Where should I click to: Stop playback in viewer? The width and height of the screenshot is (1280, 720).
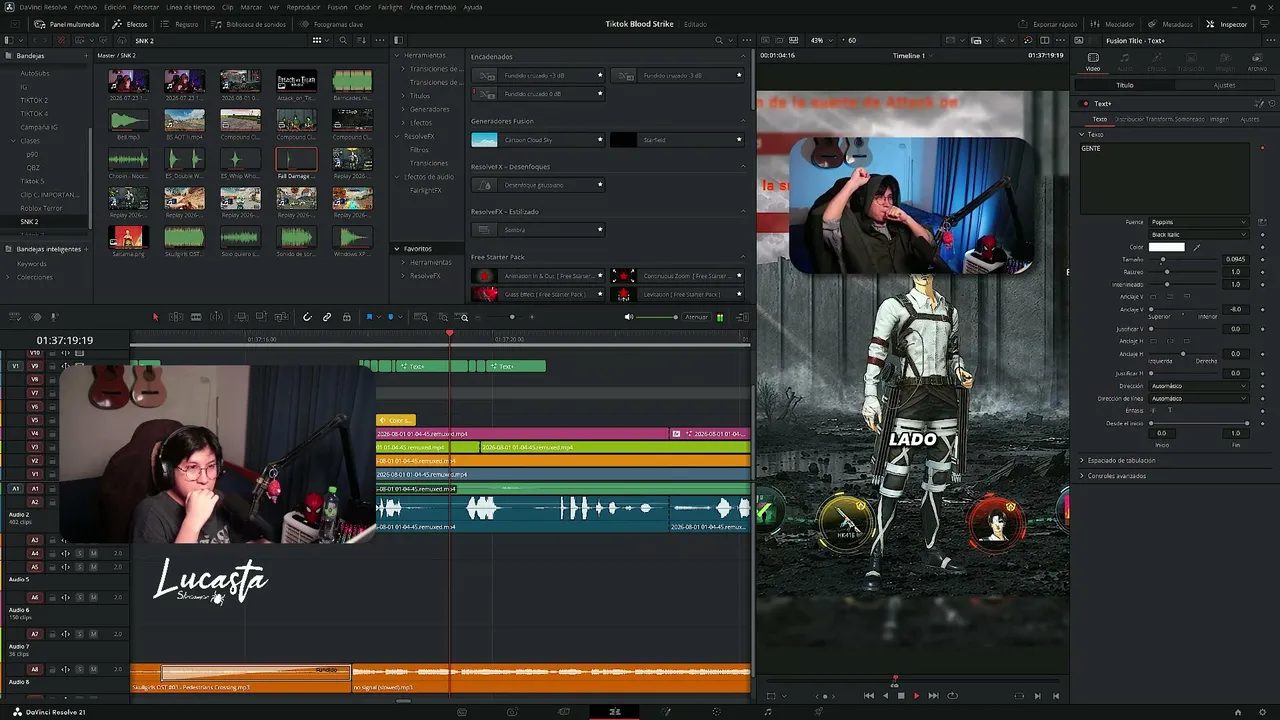click(900, 696)
